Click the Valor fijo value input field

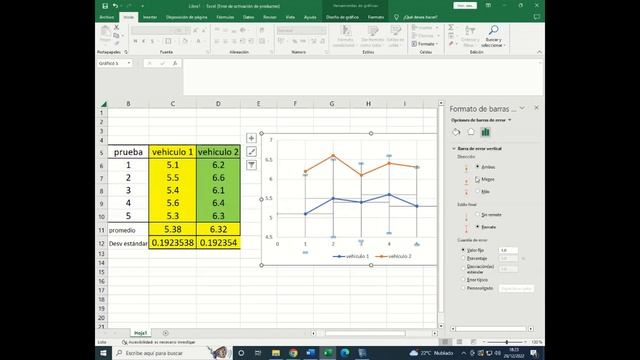click(508, 250)
